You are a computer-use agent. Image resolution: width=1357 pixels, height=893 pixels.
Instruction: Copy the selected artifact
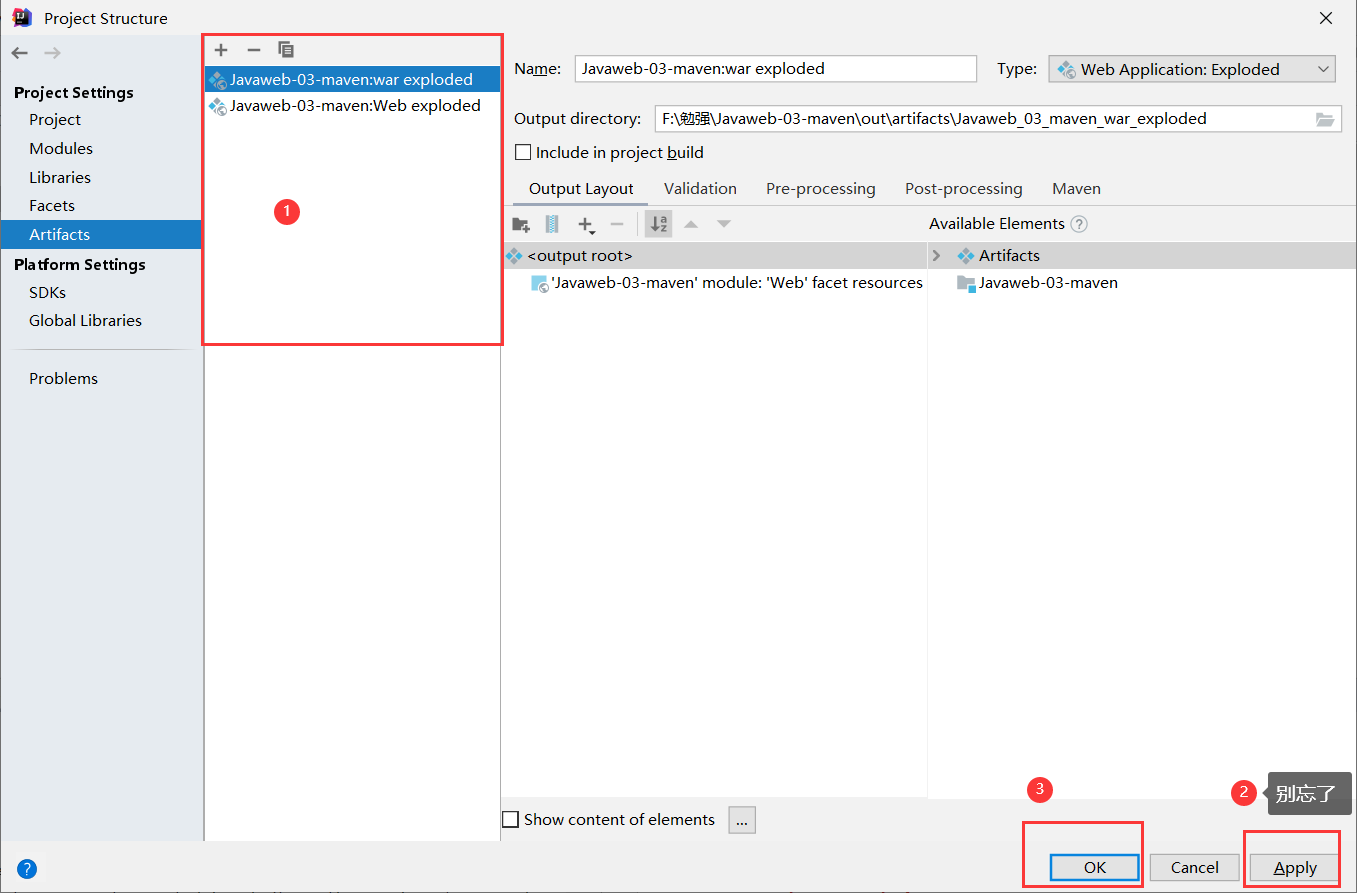tap(286, 50)
